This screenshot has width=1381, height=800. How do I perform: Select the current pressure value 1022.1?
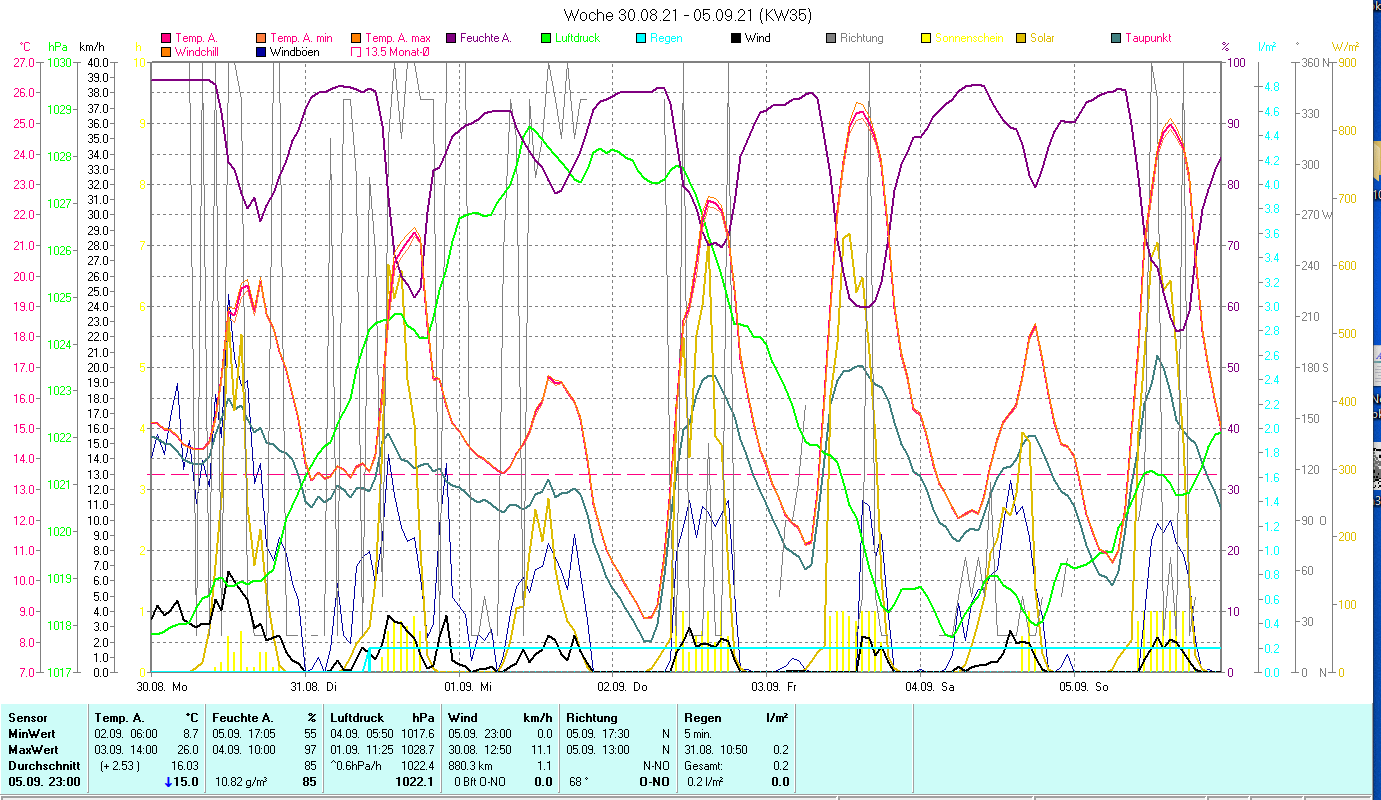click(x=415, y=782)
